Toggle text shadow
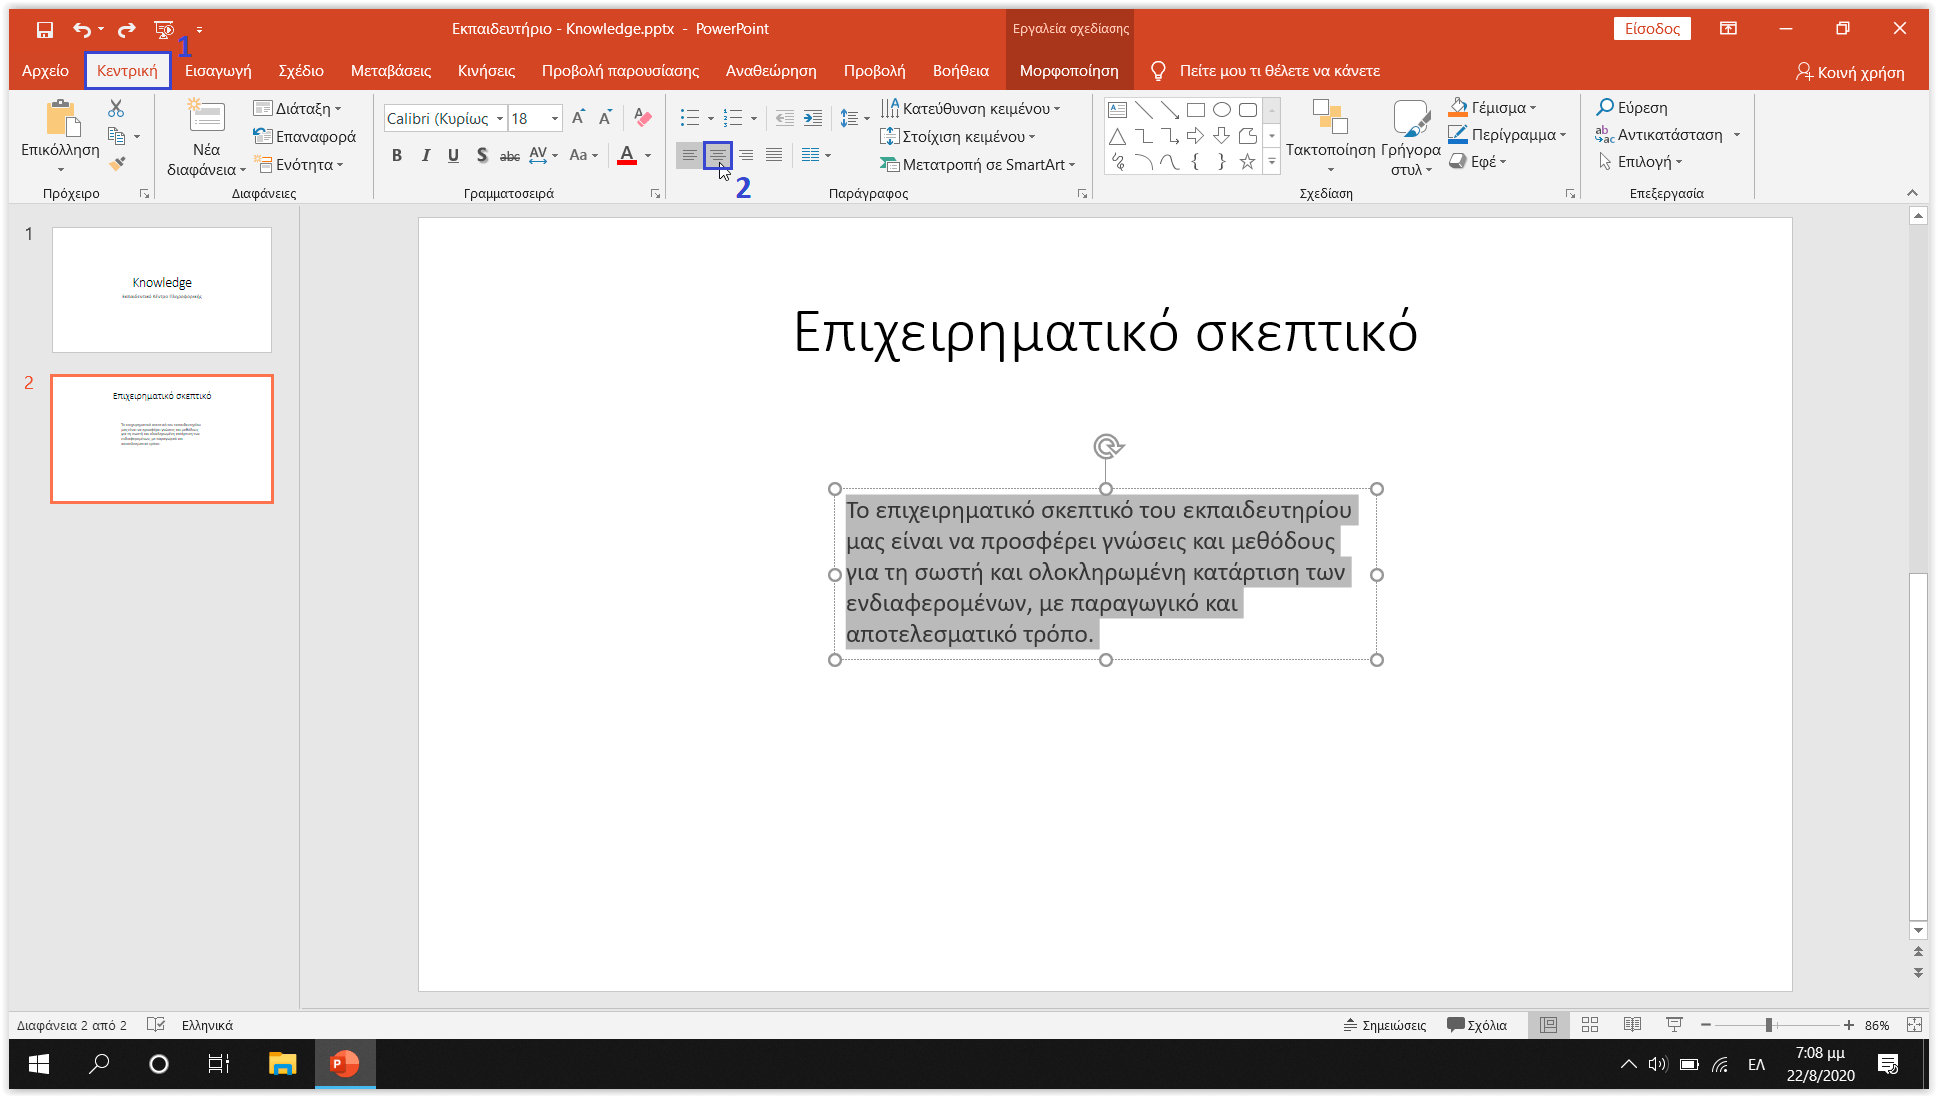The image size is (1937, 1097). click(x=482, y=155)
